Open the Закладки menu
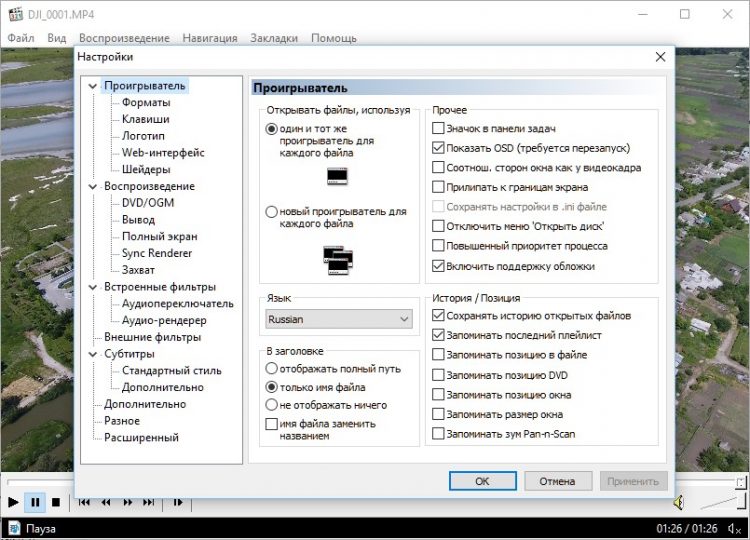Viewport: 750px width, 540px height. click(274, 38)
